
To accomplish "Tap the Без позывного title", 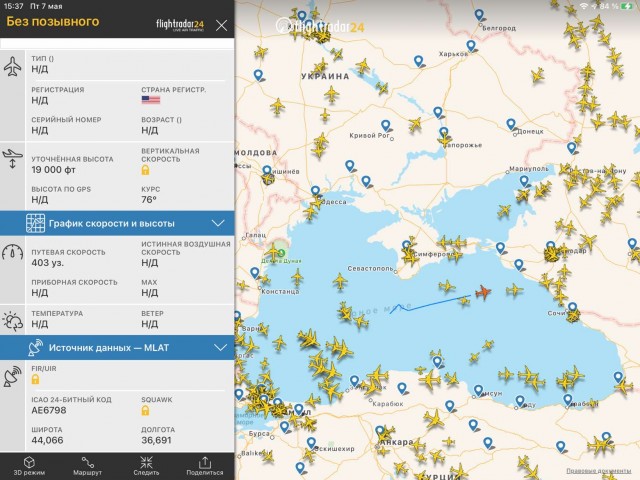I will click(x=53, y=21).
